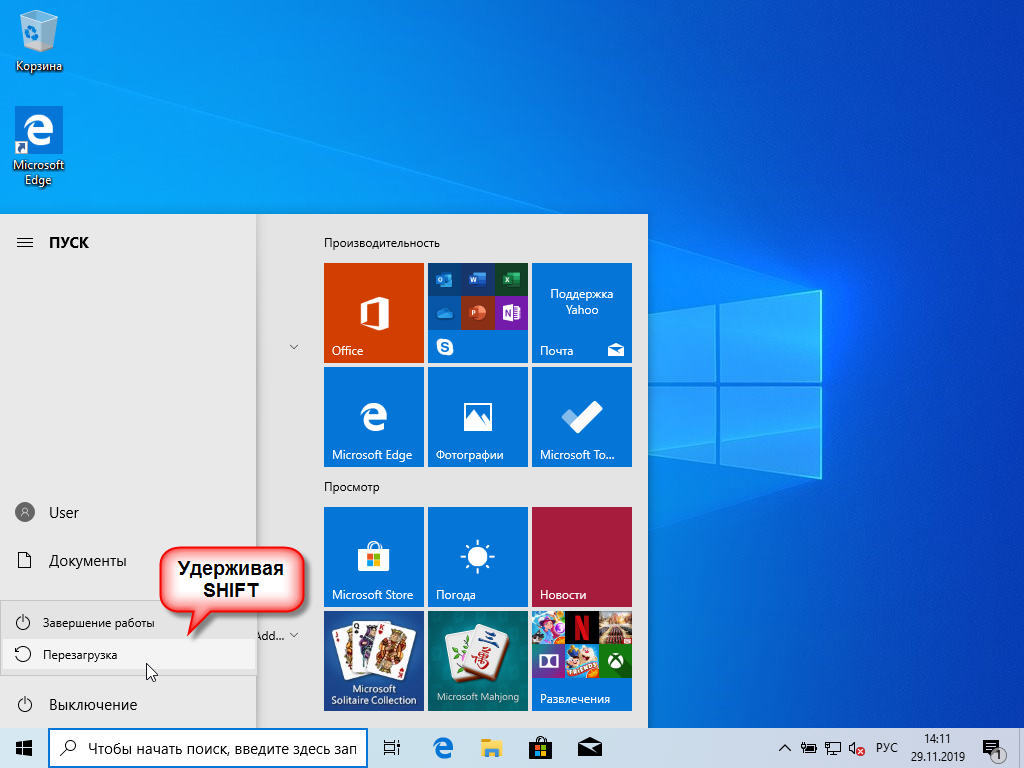This screenshot has width=1024, height=768.
Task: Open OneDrive icon in the Office apps folder tile
Action: pyautogui.click(x=445, y=313)
